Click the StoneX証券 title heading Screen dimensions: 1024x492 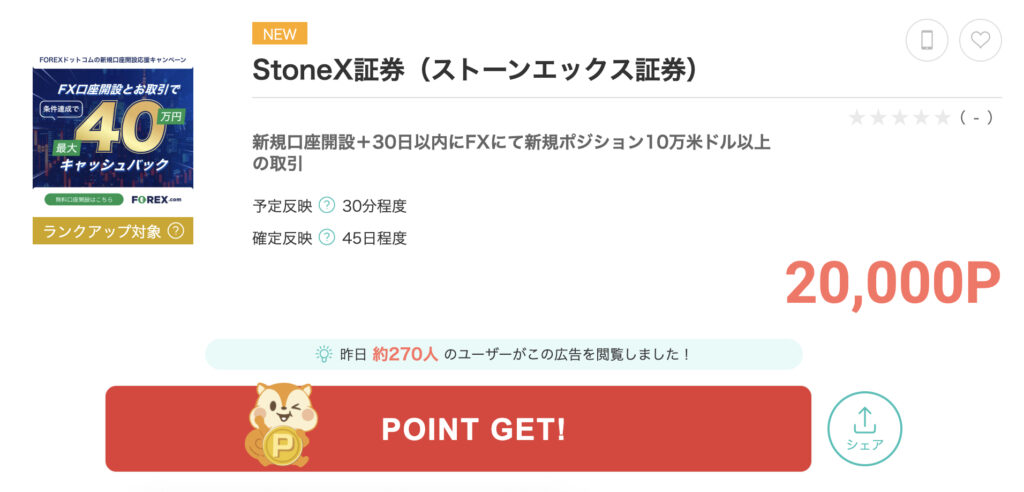point(474,70)
